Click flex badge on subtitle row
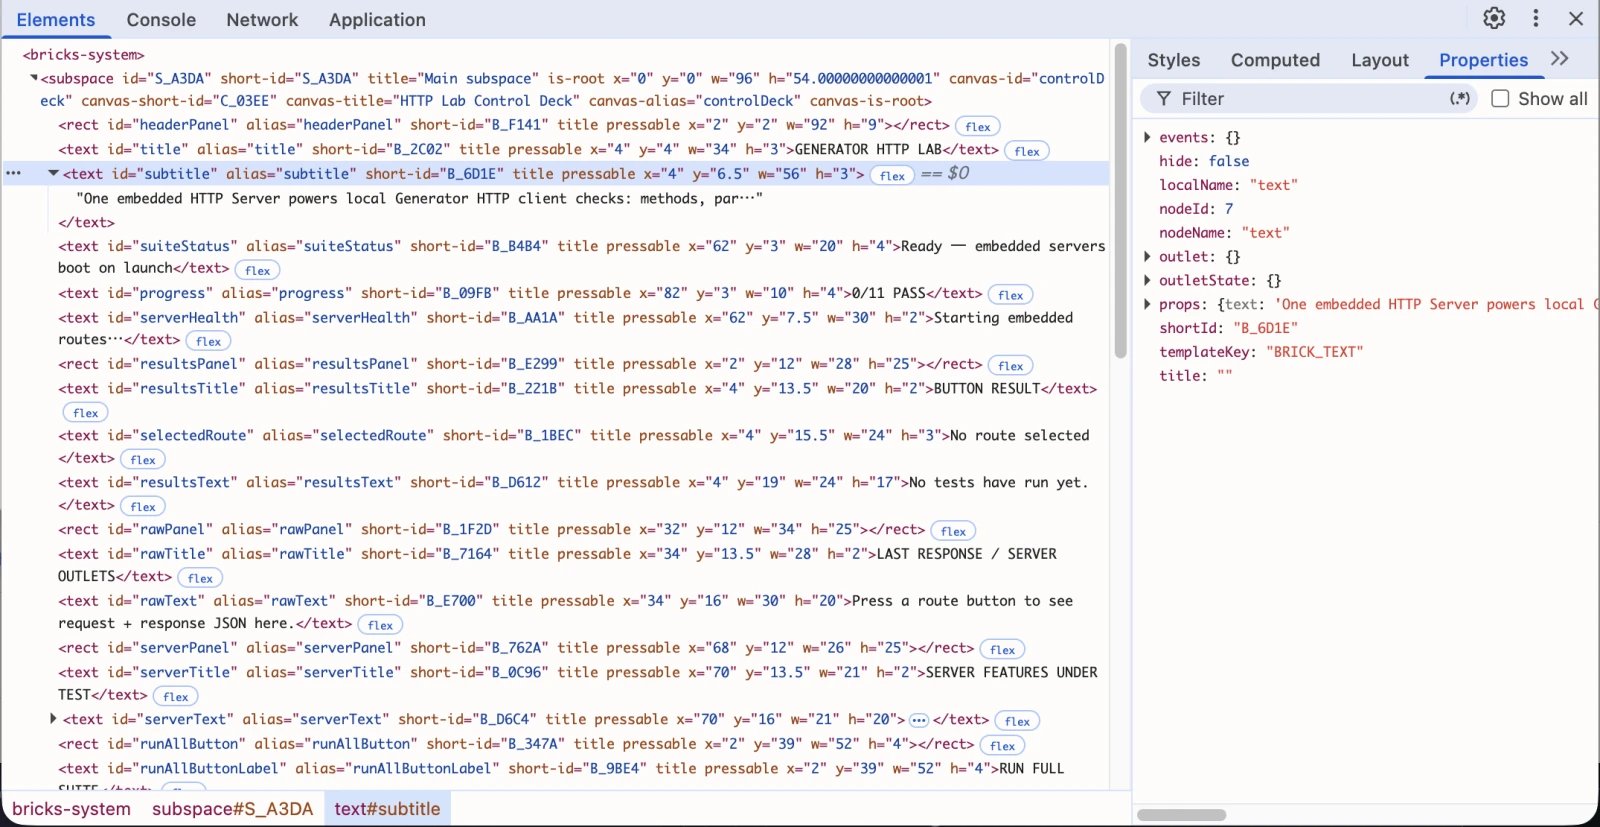The image size is (1600, 827). tap(892, 175)
